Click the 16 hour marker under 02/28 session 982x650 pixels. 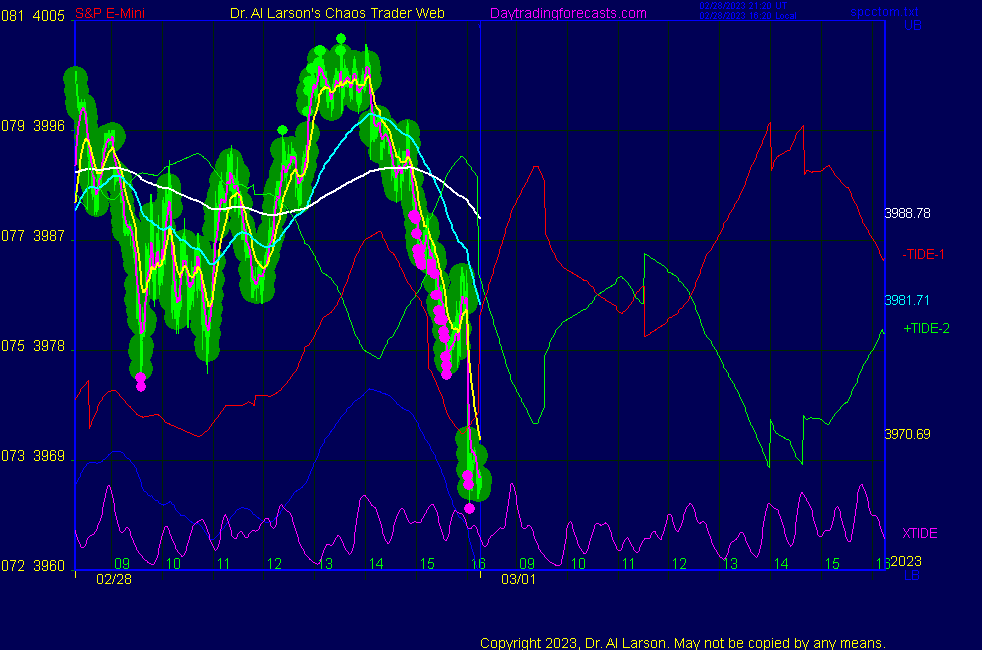tap(478, 564)
